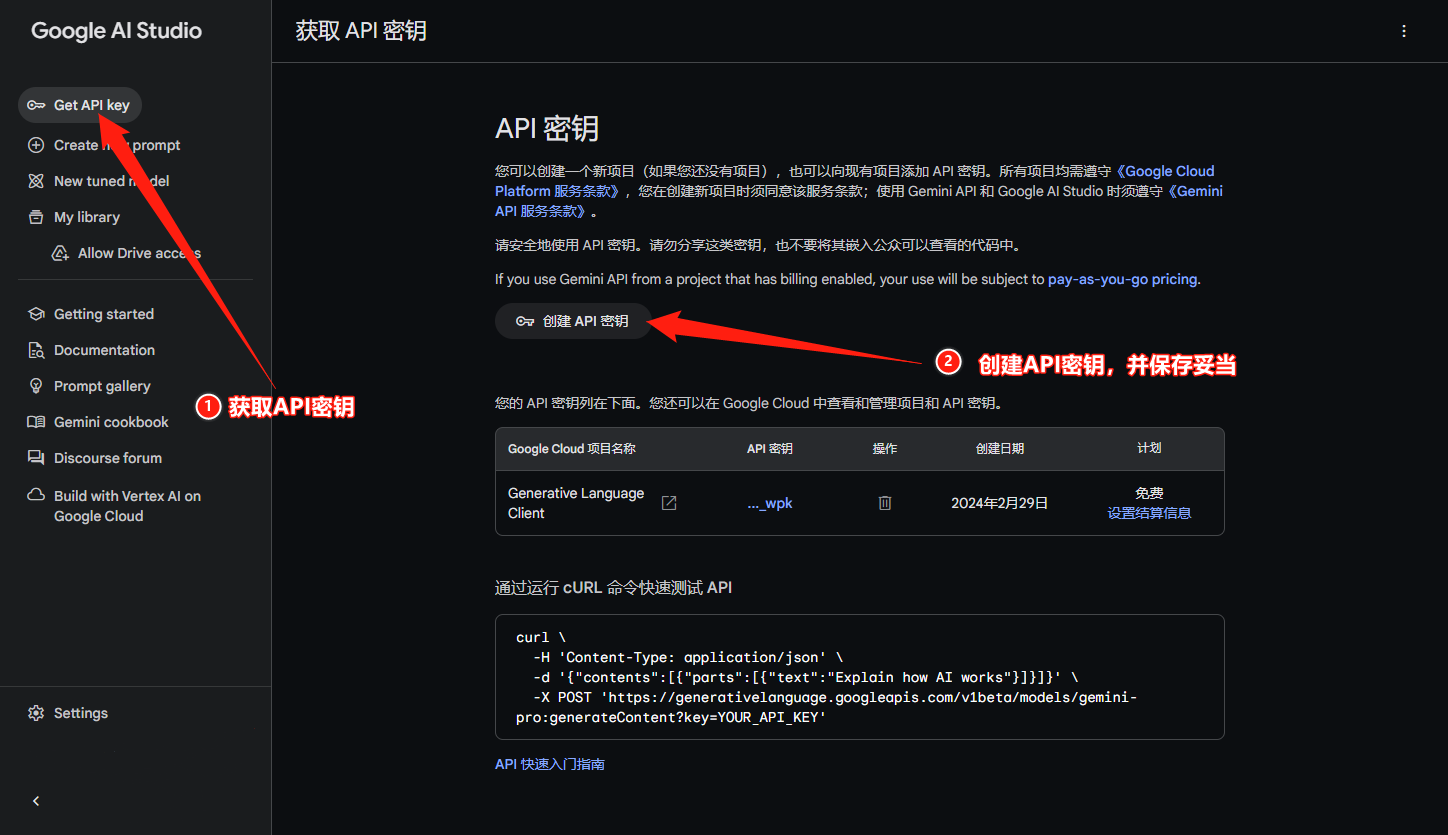Select Build with Vertex AI on Google Cloud

tap(126, 506)
